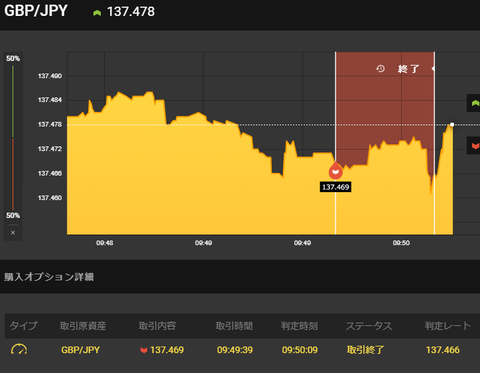Image resolution: width=480 pixels, height=373 pixels.
Task: Click the current rate 137.478 in header
Action: (131, 12)
